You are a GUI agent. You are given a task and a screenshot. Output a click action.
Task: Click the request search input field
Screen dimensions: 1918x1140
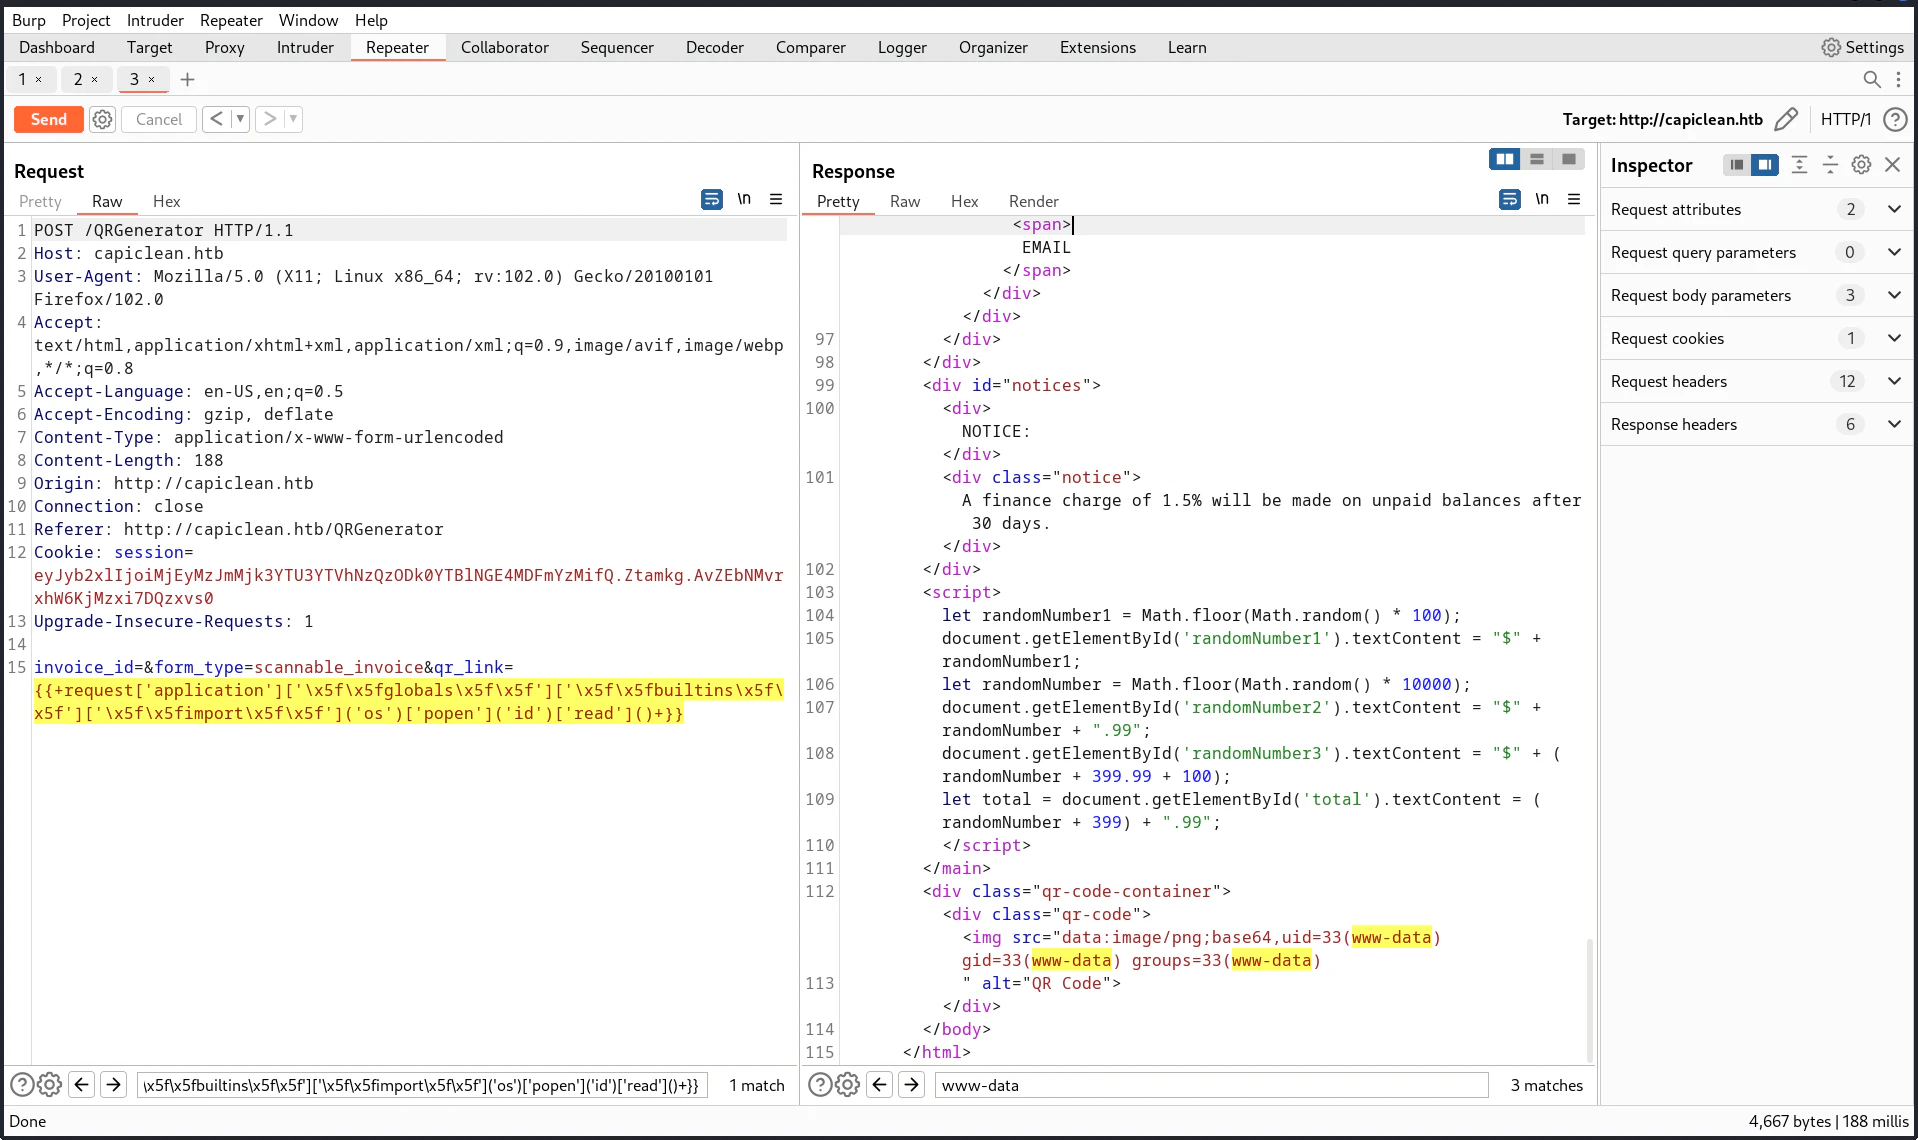click(x=422, y=1085)
